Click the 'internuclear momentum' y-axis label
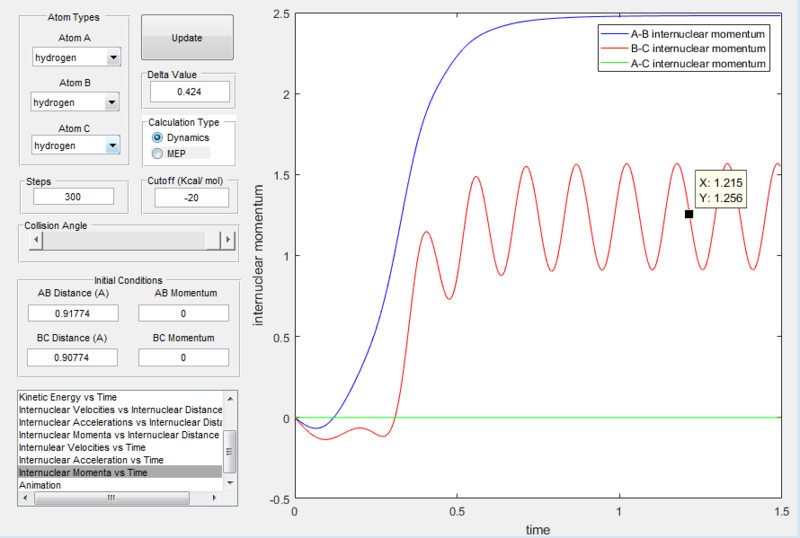The height and width of the screenshot is (538, 800). coord(258,255)
